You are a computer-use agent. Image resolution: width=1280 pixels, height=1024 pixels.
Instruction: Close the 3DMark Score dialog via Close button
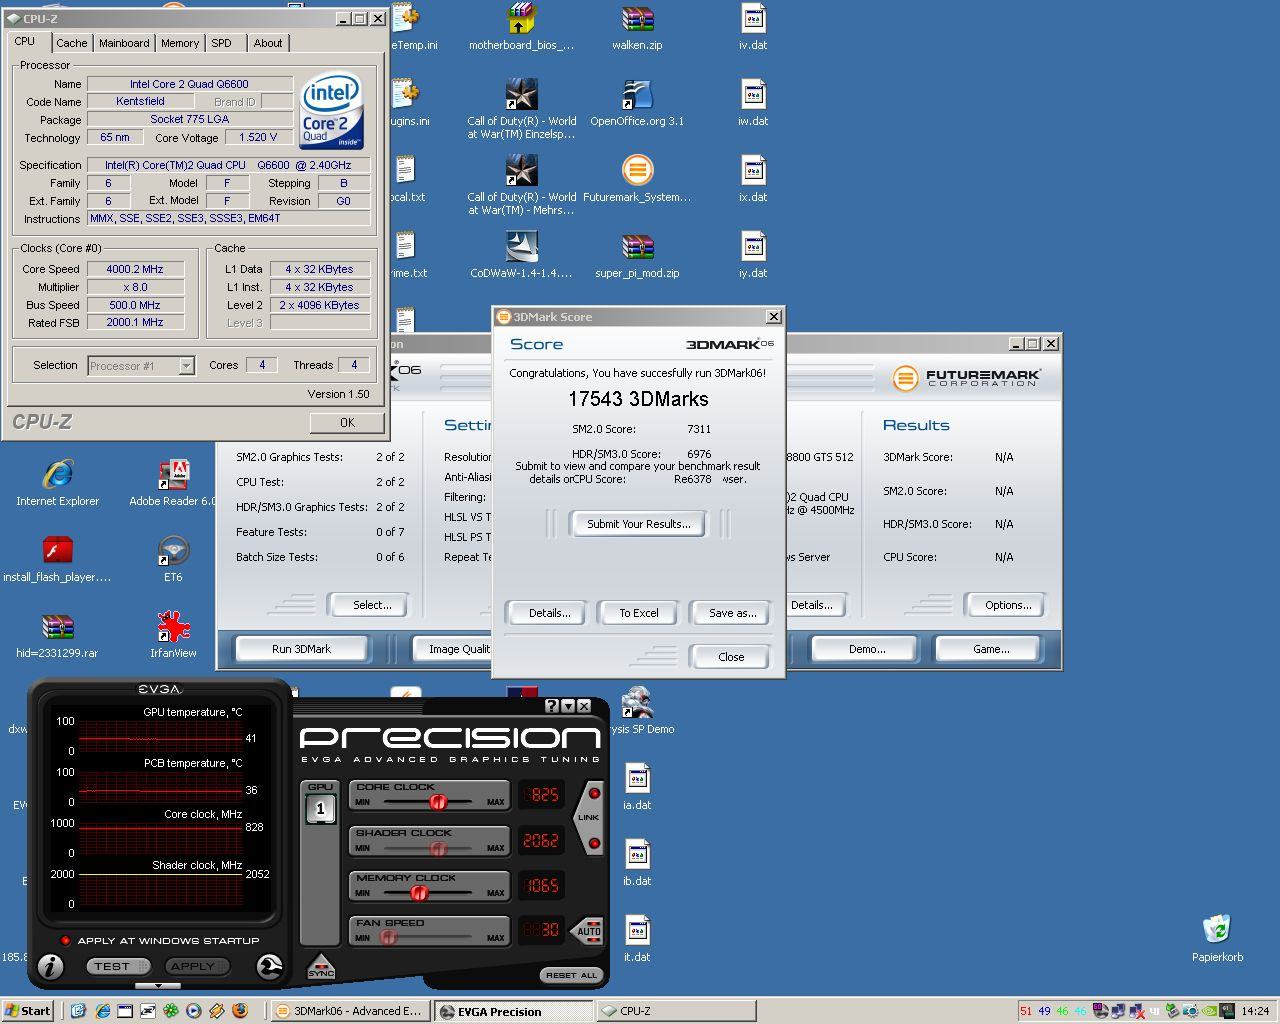(731, 657)
